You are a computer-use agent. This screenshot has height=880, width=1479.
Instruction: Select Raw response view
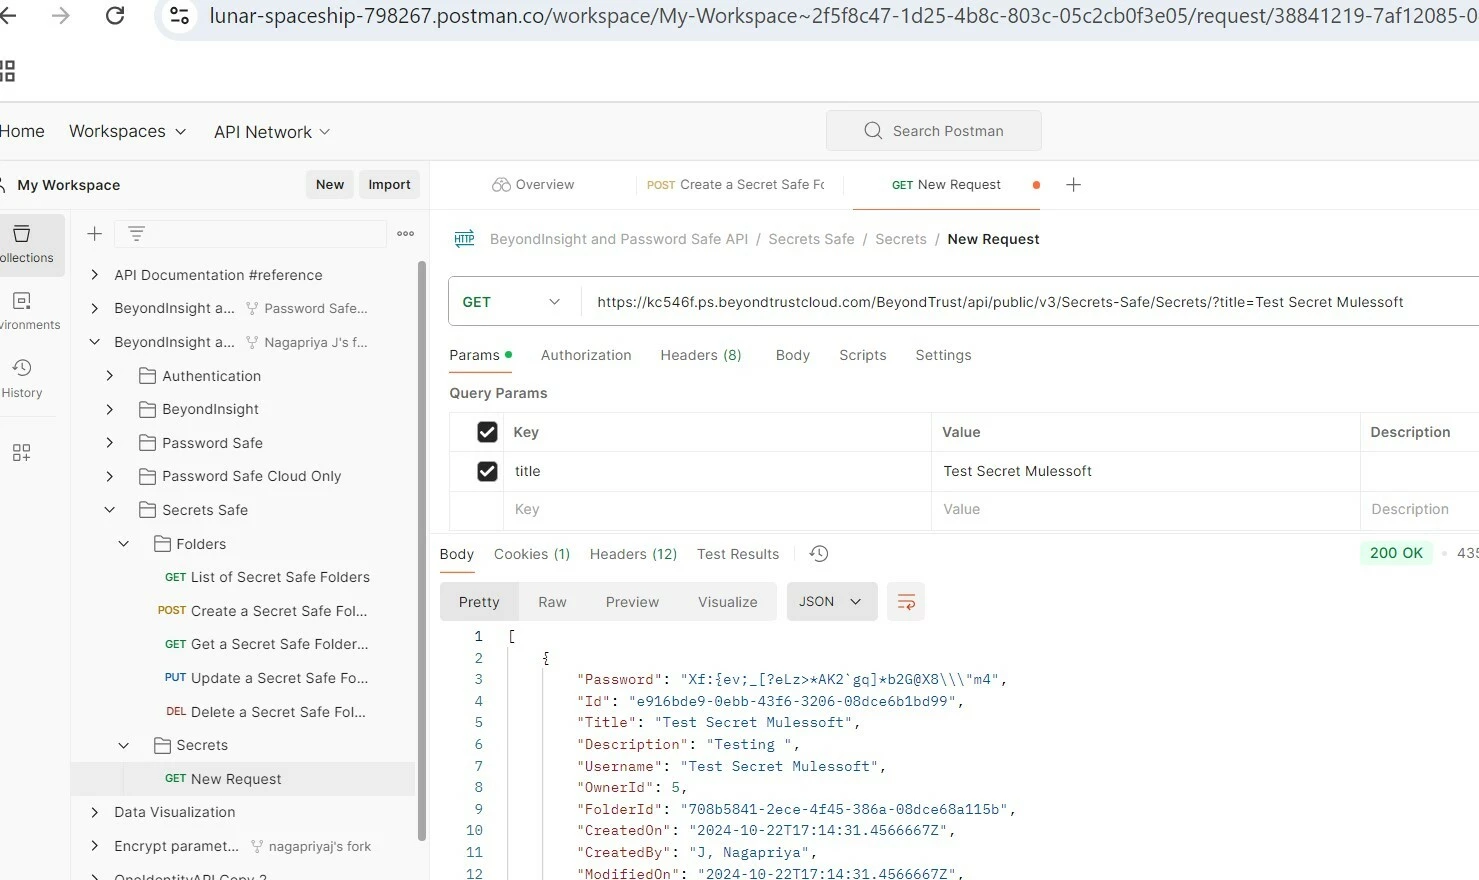[x=552, y=602]
